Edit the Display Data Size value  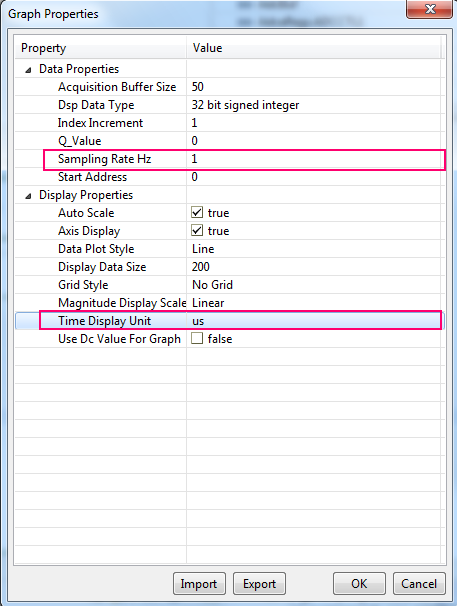click(x=314, y=267)
